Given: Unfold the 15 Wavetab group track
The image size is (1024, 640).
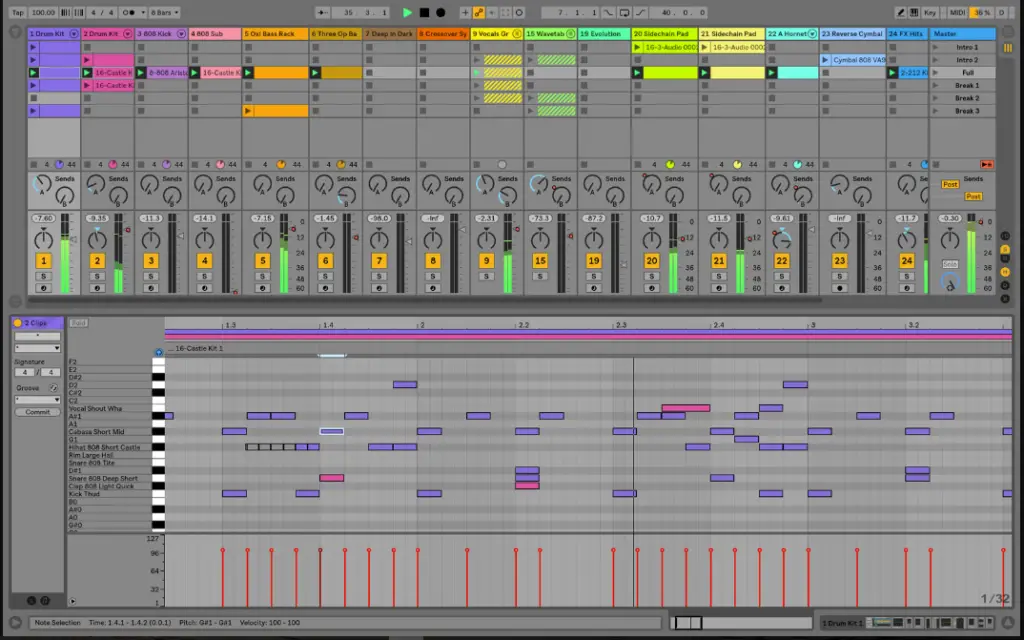Looking at the screenshot, I should (571, 33).
